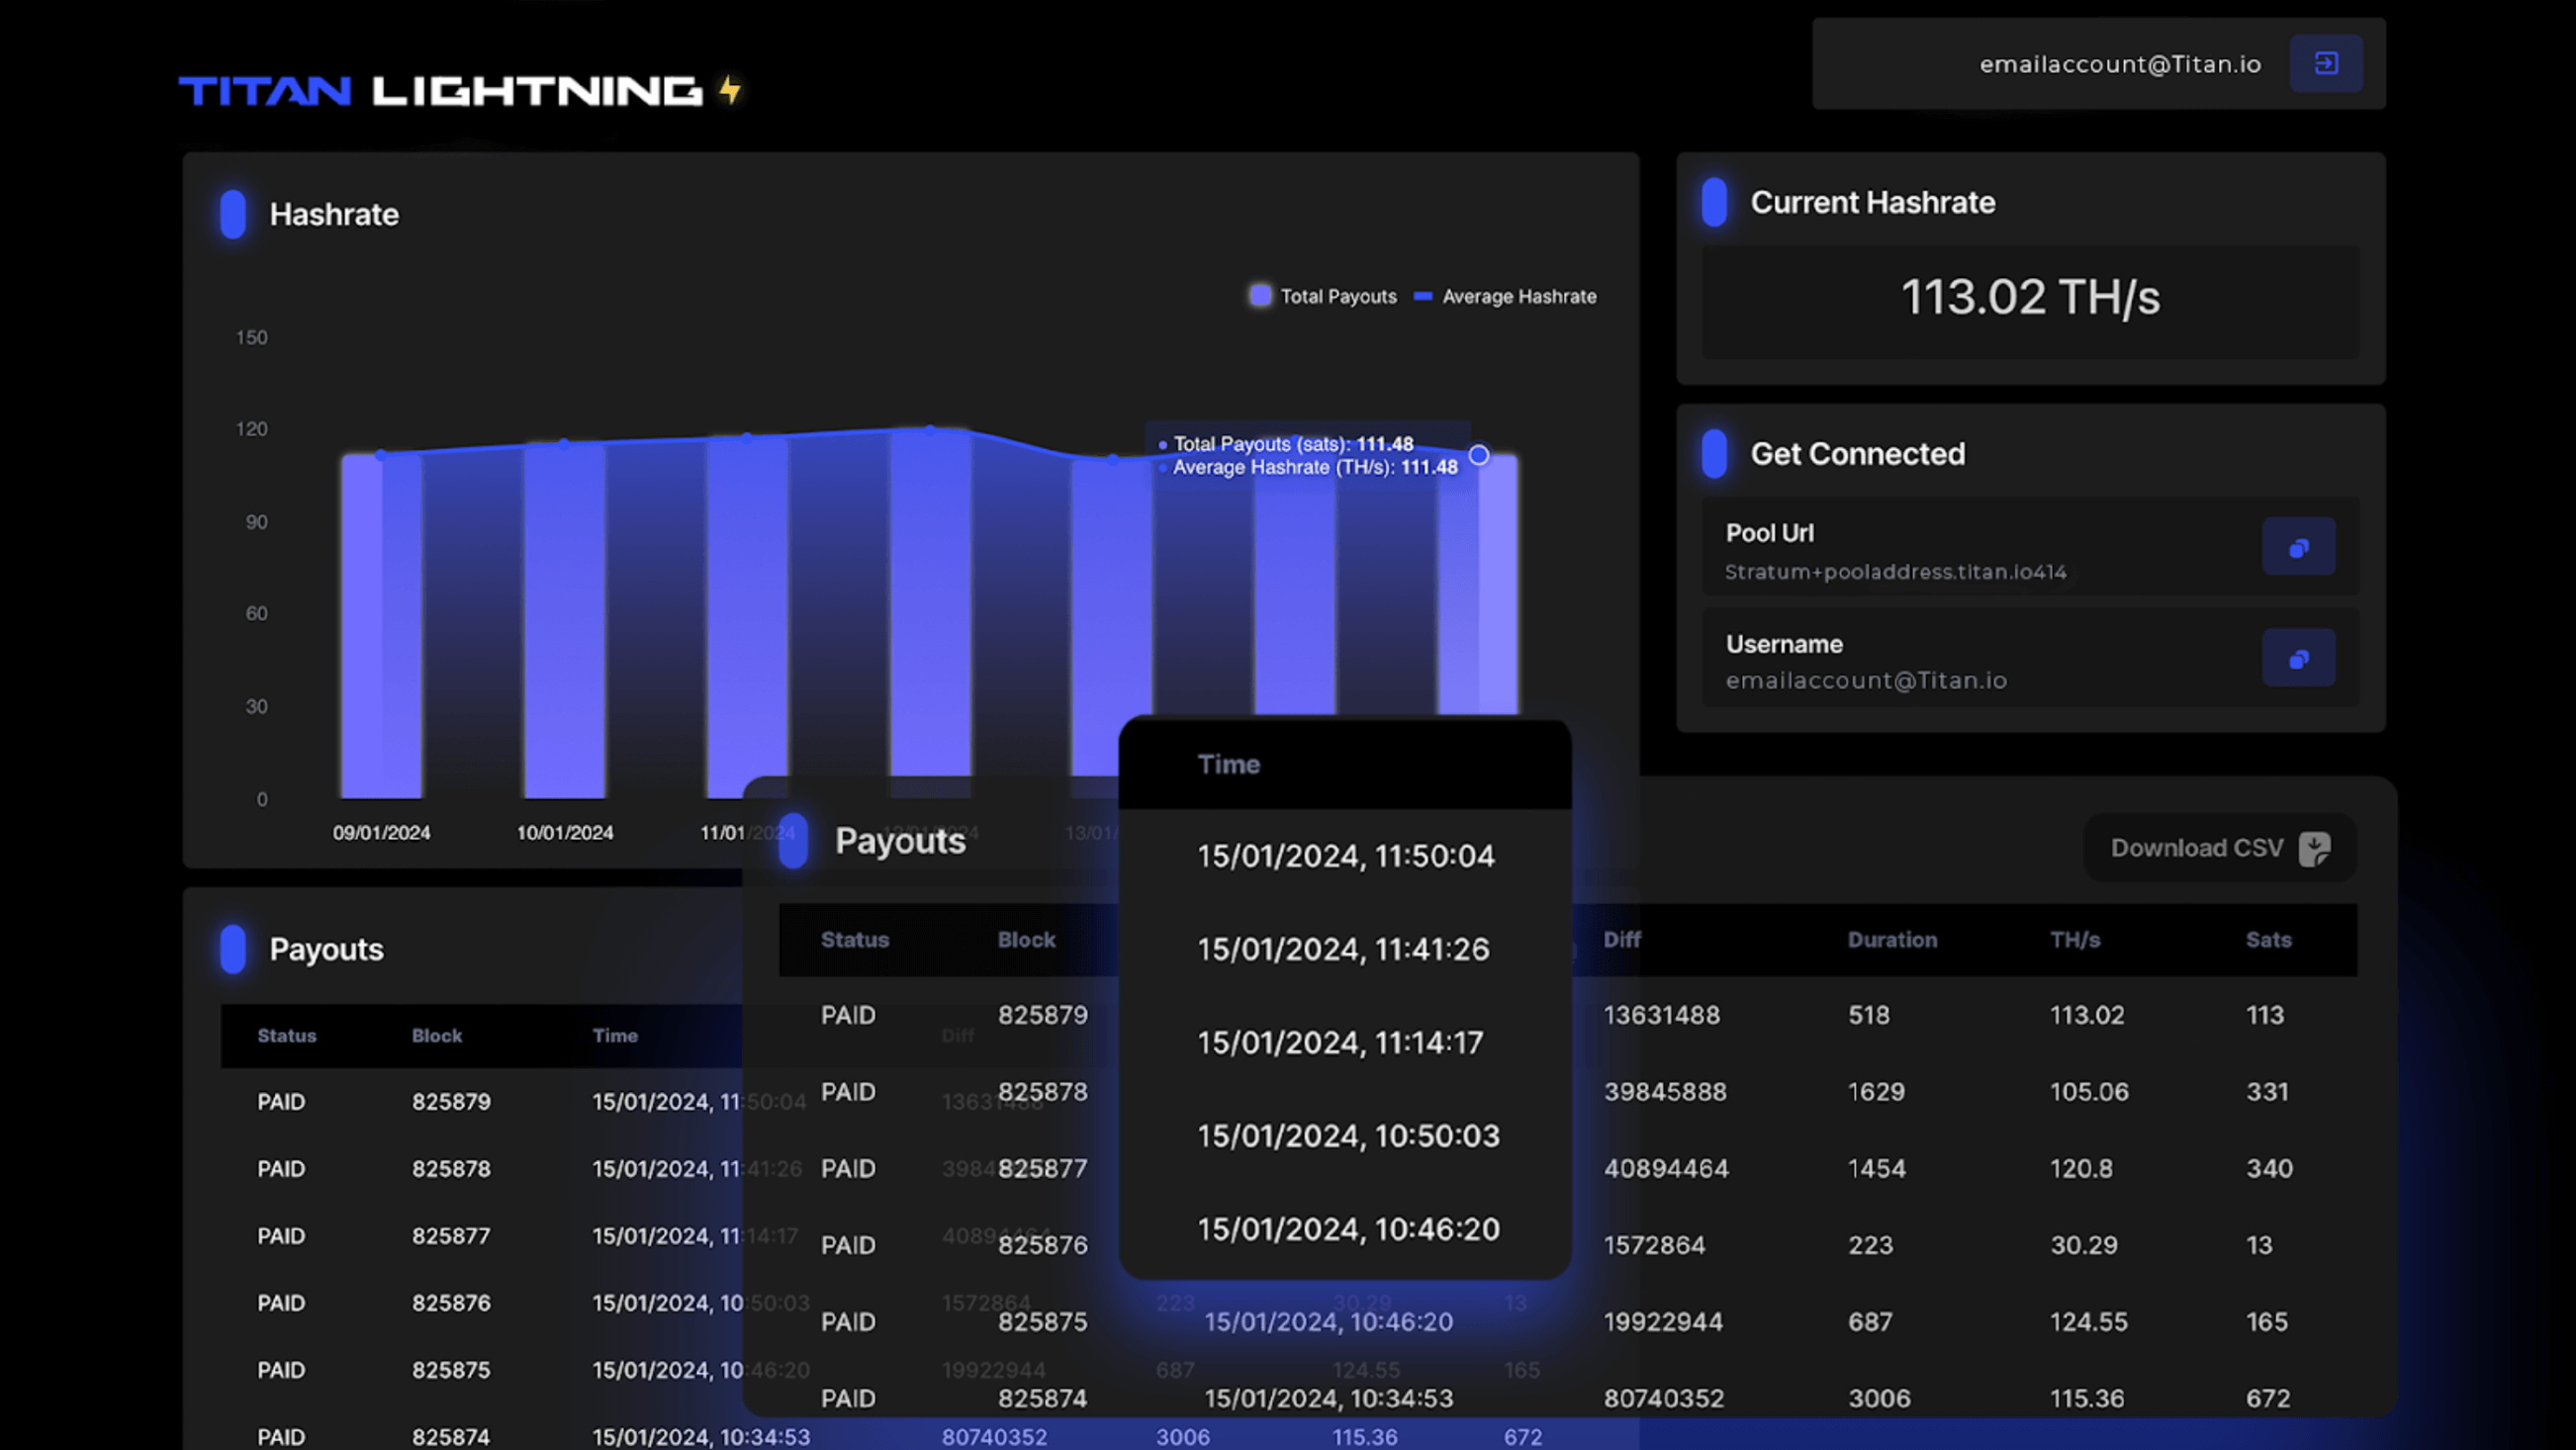Sort by the Time column header in popup

tap(1228, 764)
